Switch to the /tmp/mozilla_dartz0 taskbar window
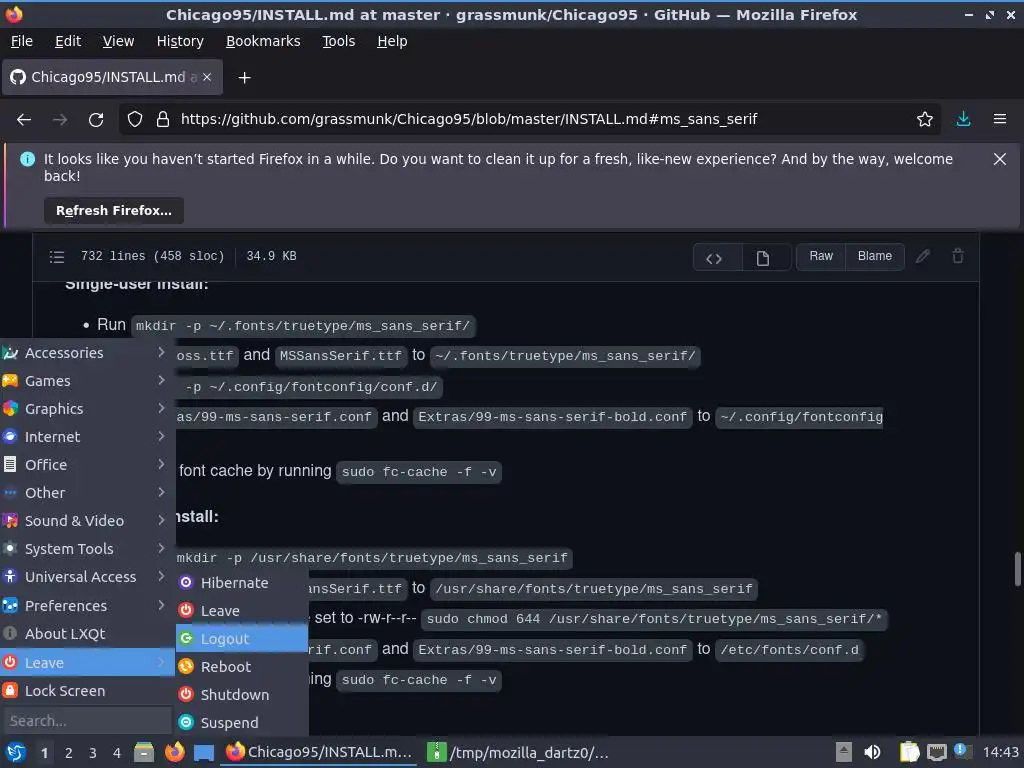The height and width of the screenshot is (768, 1024). (x=520, y=752)
